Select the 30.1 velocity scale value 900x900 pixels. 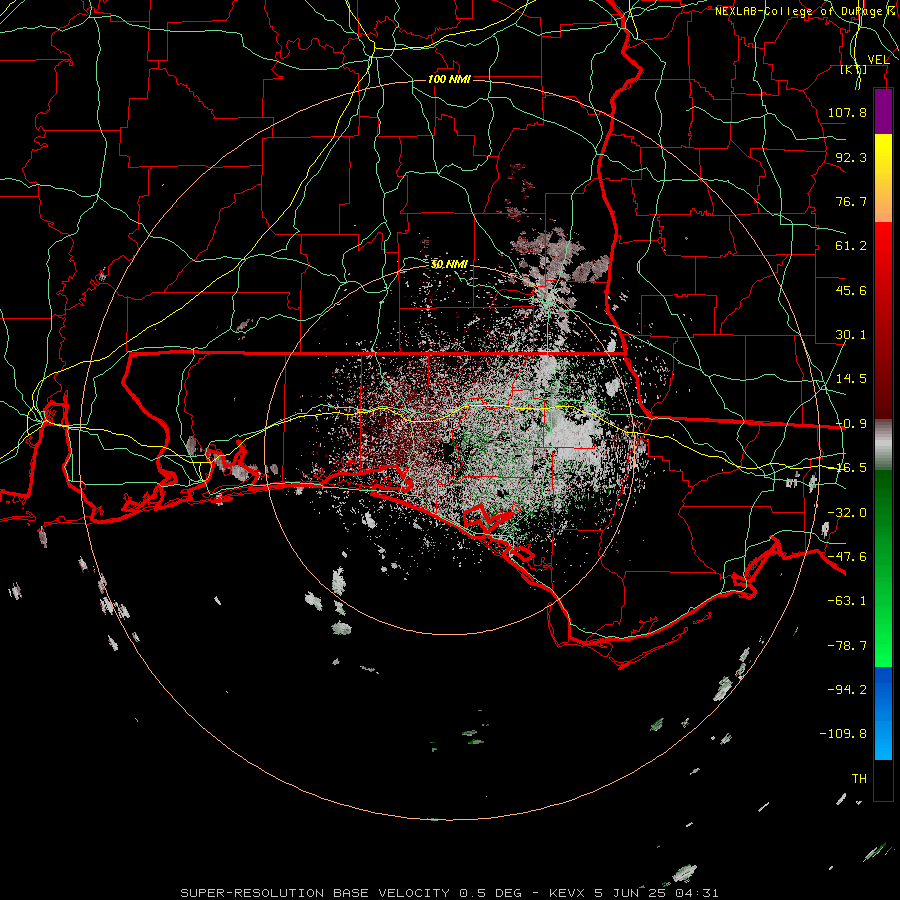pos(851,335)
